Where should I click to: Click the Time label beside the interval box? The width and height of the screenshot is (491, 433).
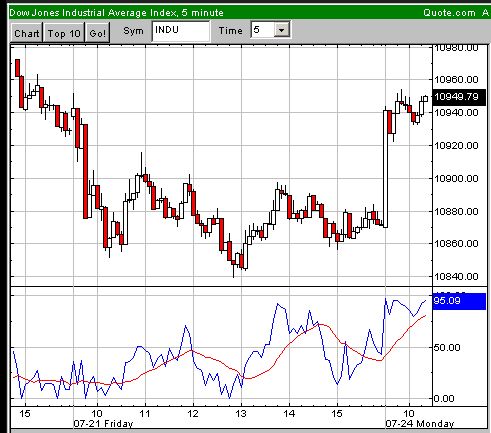click(x=231, y=31)
